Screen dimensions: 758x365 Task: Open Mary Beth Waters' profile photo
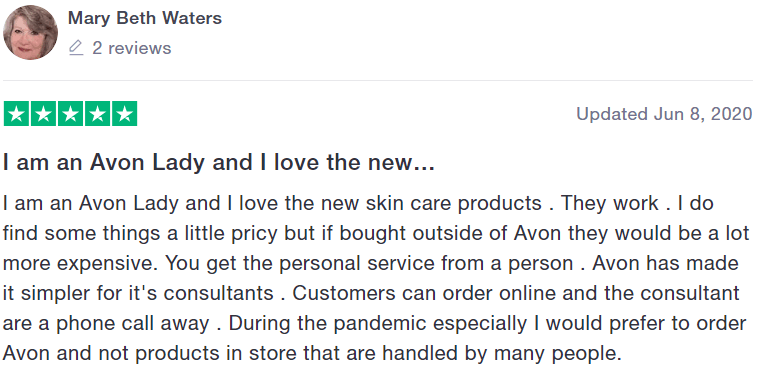[30, 32]
